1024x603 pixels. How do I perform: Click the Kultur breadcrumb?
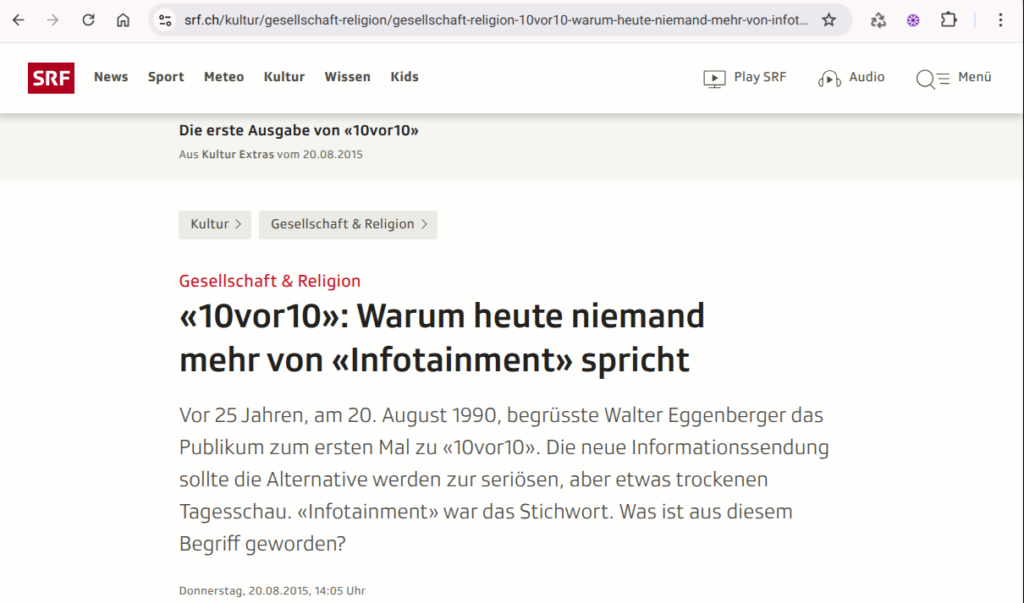click(214, 225)
